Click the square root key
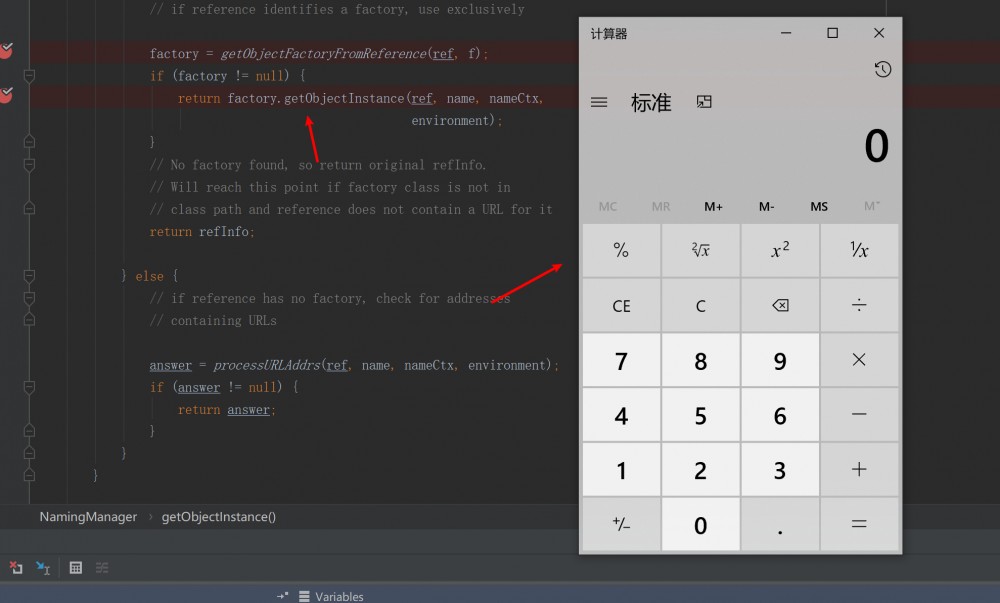 pyautogui.click(x=700, y=250)
